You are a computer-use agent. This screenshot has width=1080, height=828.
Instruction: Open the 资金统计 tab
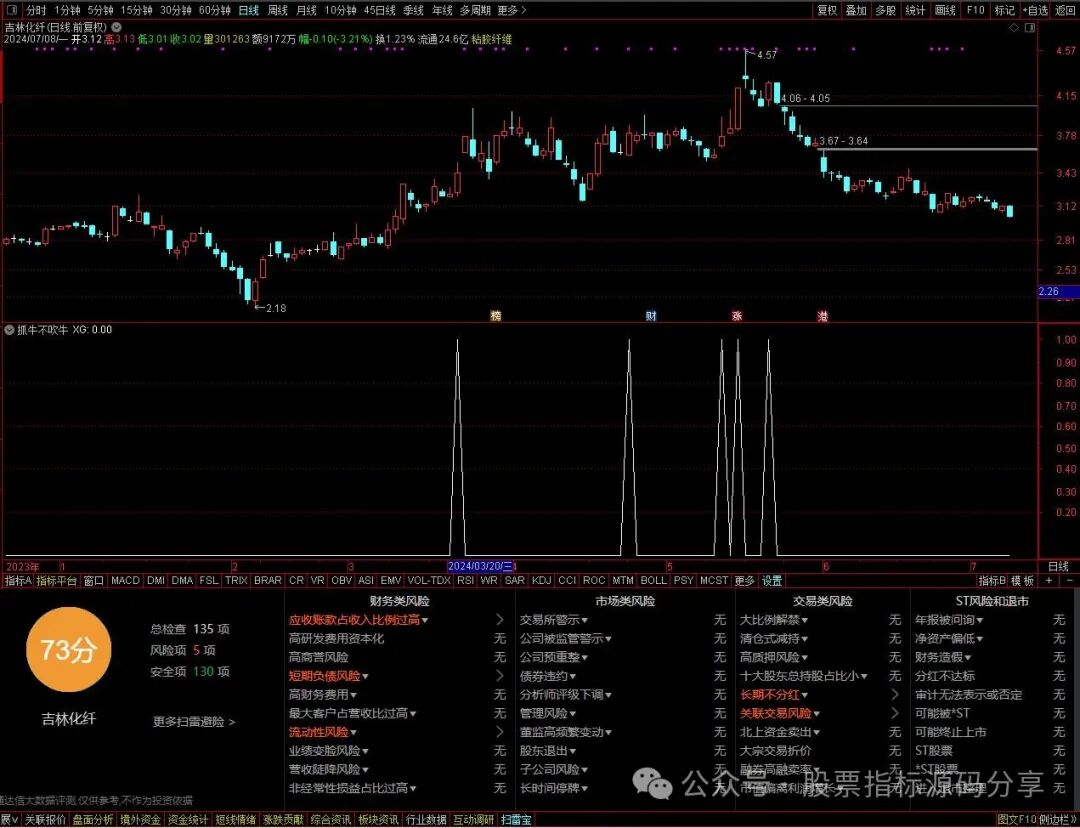pyautogui.click(x=188, y=820)
